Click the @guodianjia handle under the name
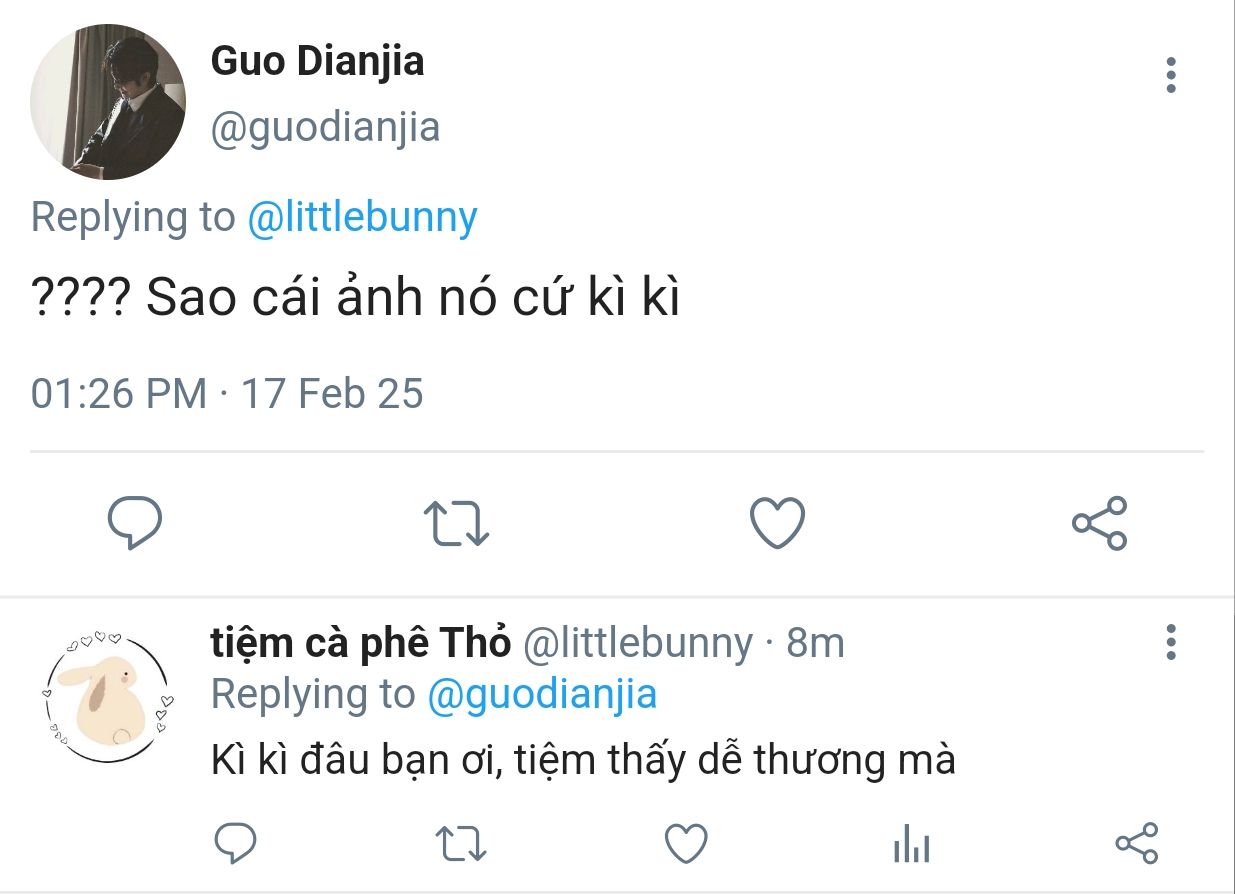Viewport: 1235px width, 894px height. coord(325,128)
